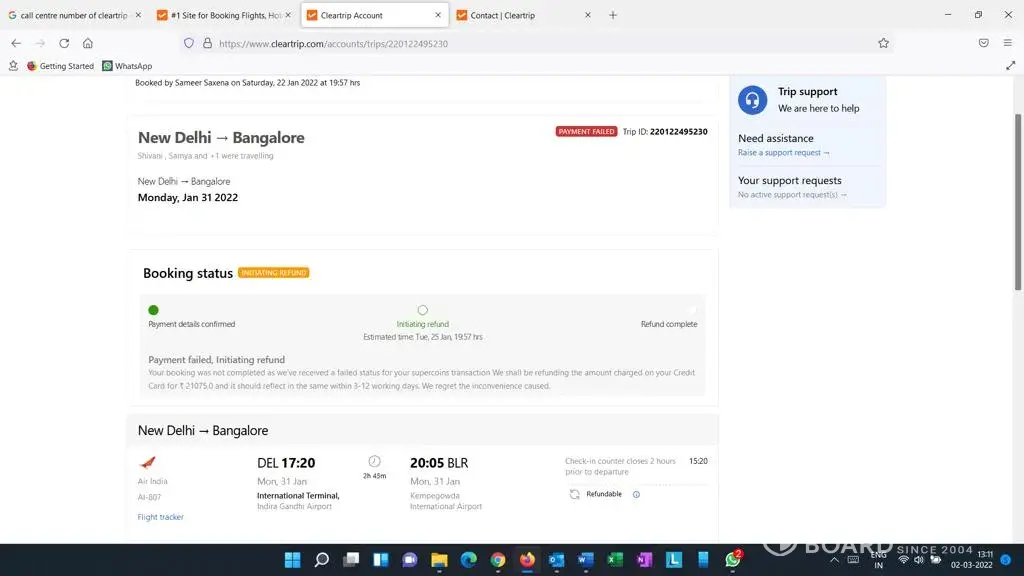1024x576 pixels.
Task: Select the Cleartrip Account tab
Action: point(374,15)
